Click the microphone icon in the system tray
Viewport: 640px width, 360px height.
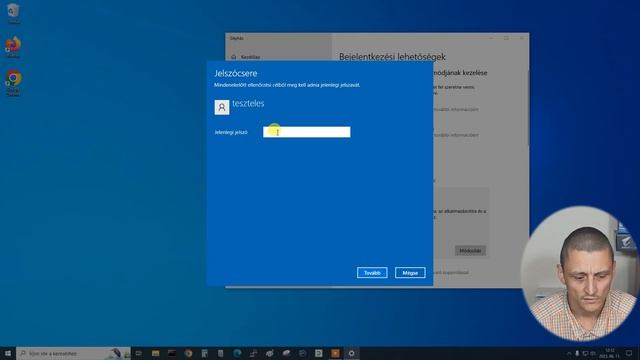pyautogui.click(x=577, y=353)
